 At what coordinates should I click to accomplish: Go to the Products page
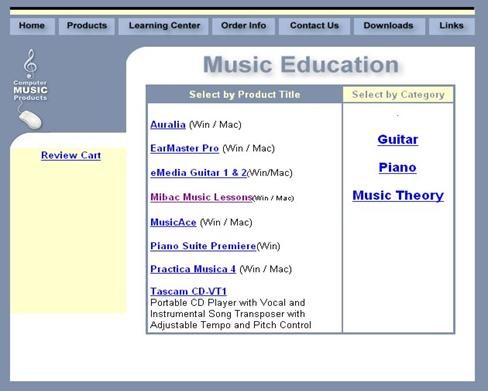[x=87, y=26]
